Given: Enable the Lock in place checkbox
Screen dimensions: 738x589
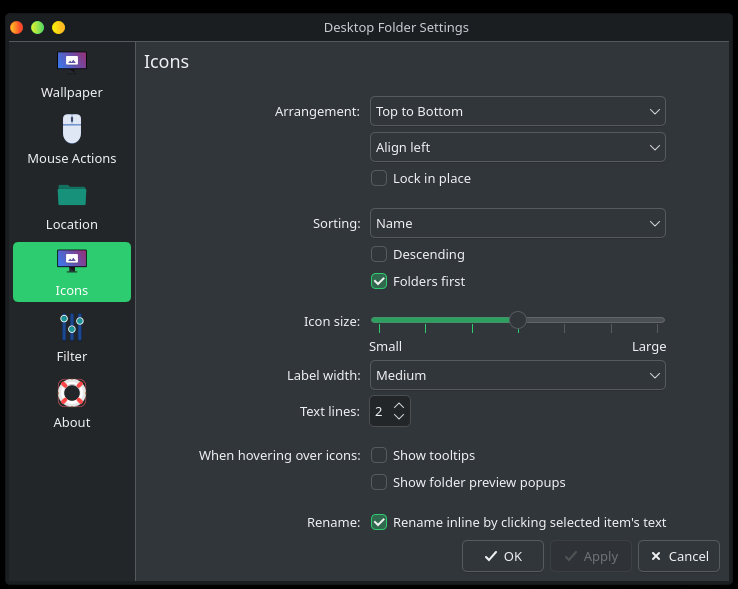Looking at the screenshot, I should [379, 178].
